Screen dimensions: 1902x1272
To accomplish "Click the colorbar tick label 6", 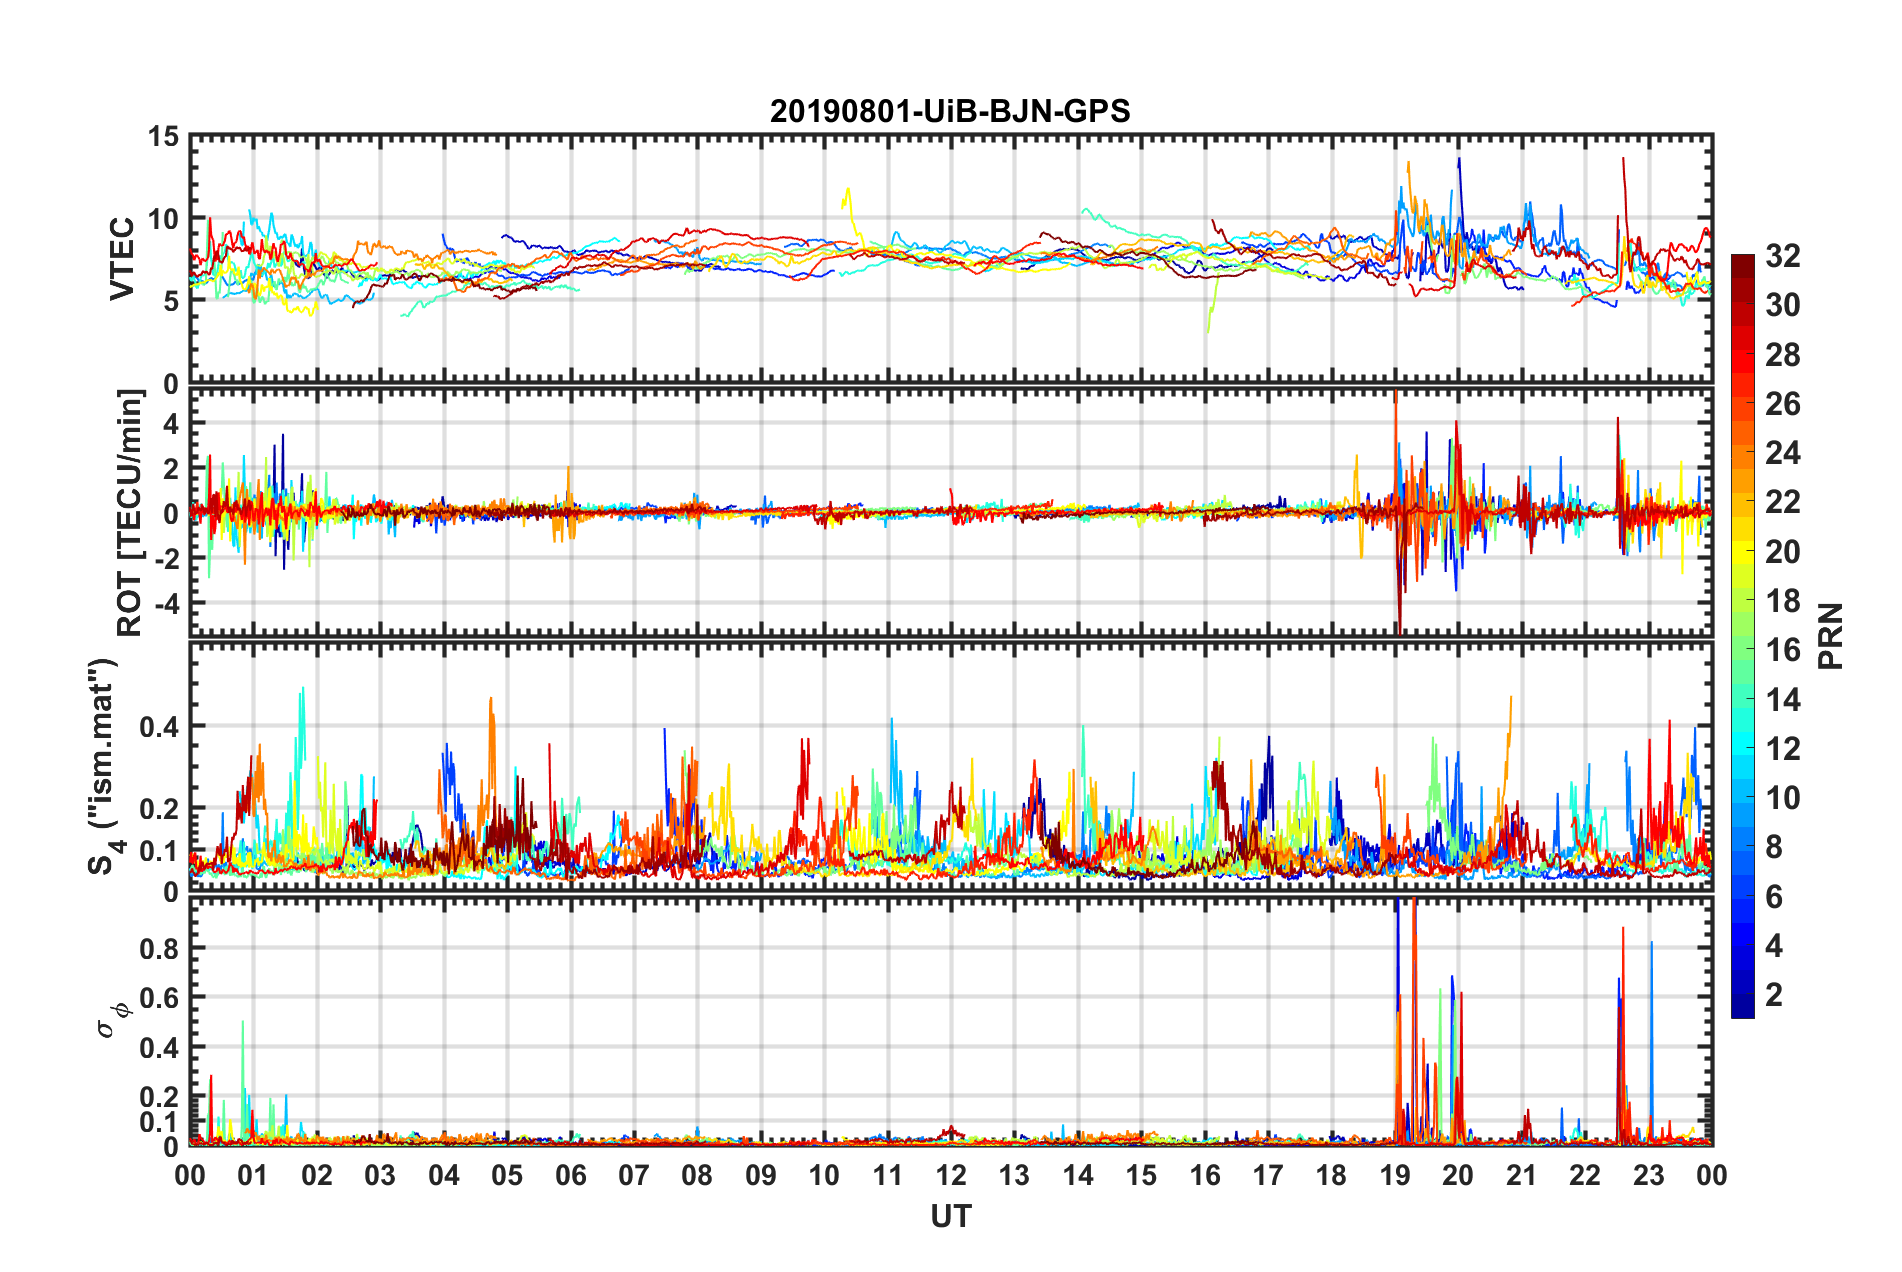I will pyautogui.click(x=1774, y=897).
